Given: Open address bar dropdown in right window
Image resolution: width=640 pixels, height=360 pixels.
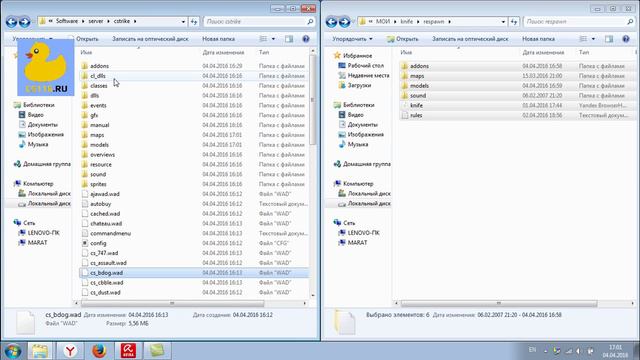Looking at the screenshot, I should coord(503,22).
